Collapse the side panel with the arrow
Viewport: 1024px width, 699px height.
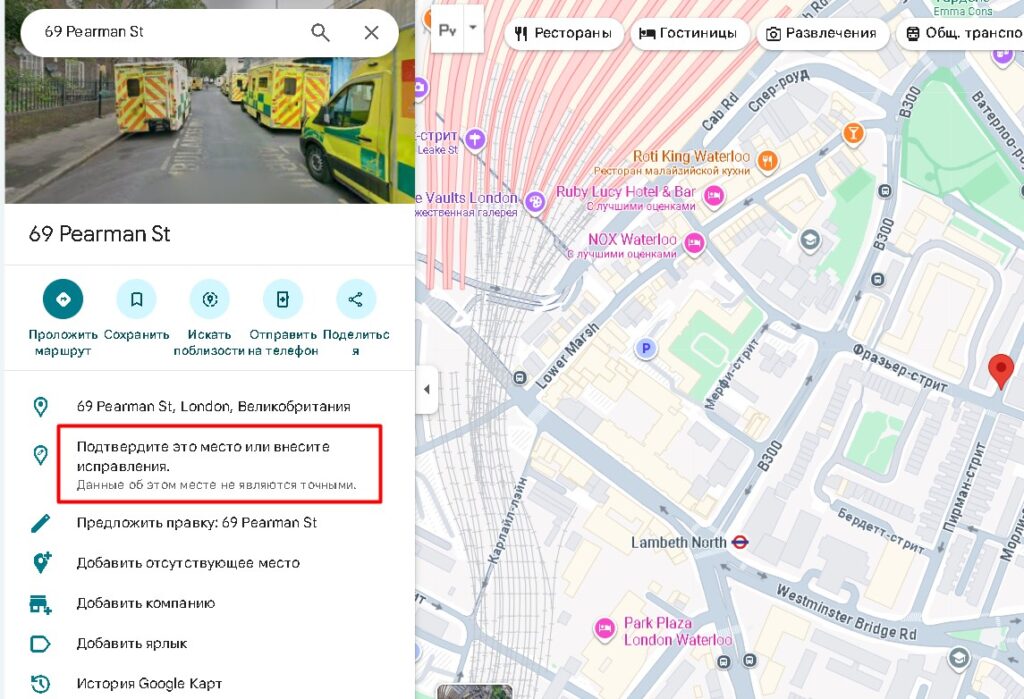coord(427,389)
